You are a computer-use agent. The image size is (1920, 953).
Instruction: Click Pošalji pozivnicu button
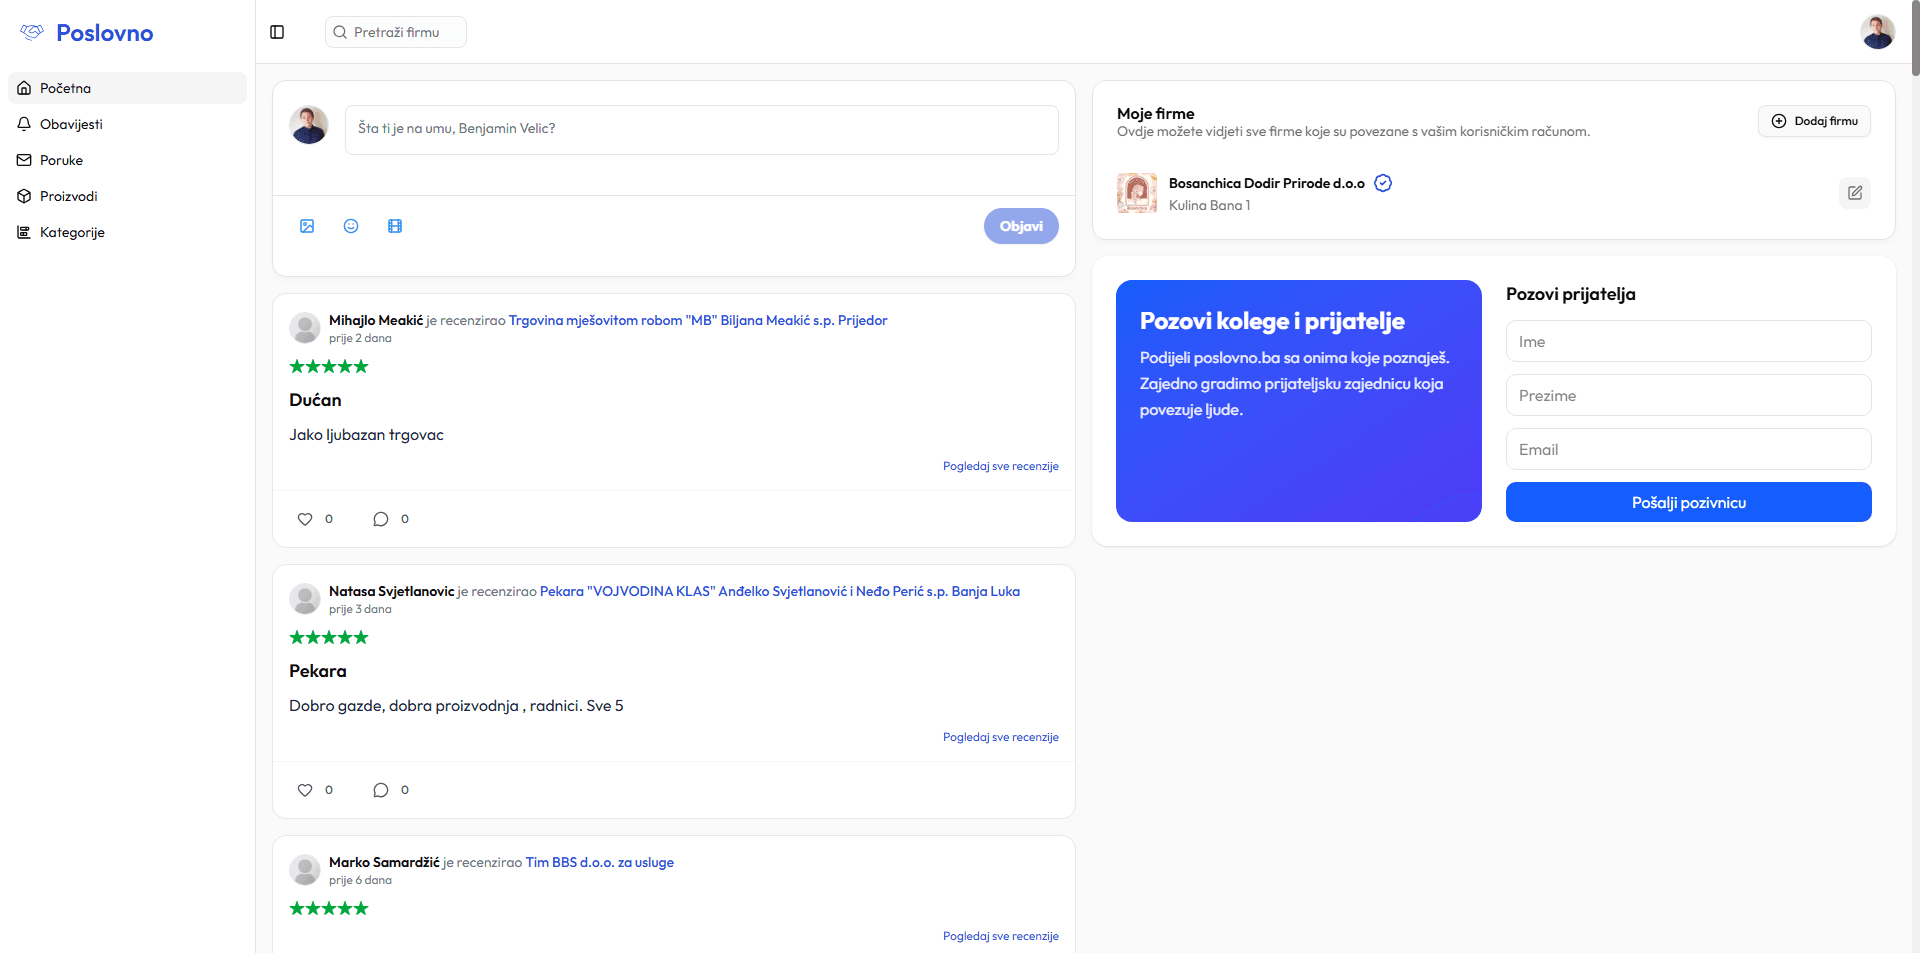1688,502
